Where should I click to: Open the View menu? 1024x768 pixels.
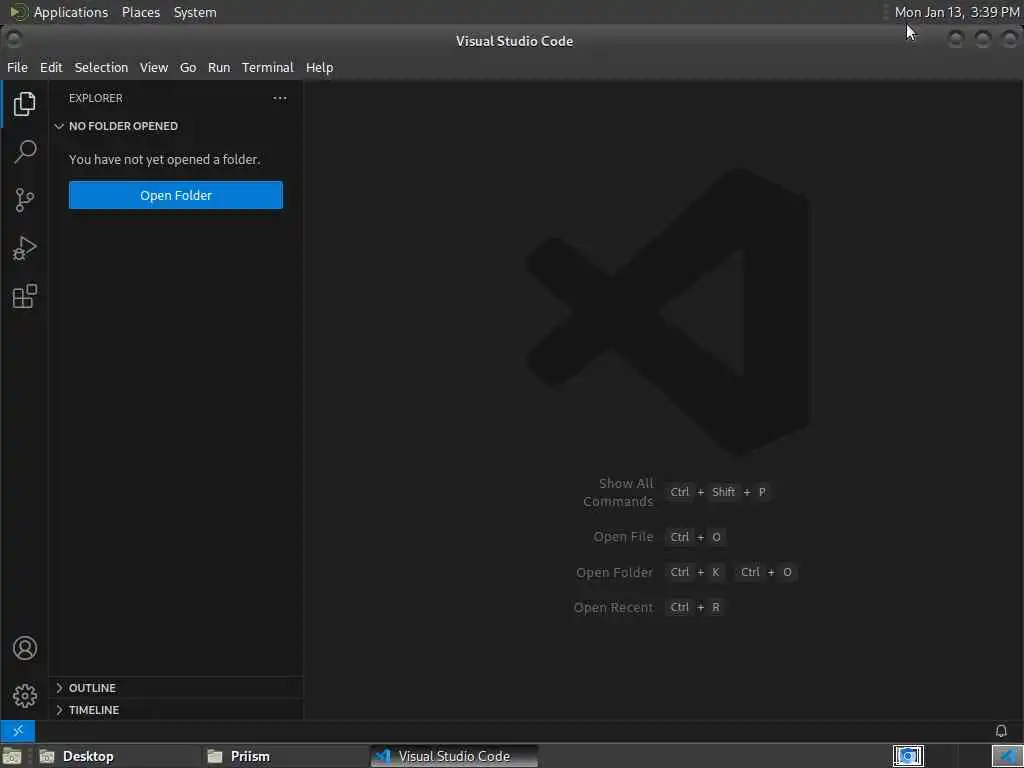pos(153,67)
